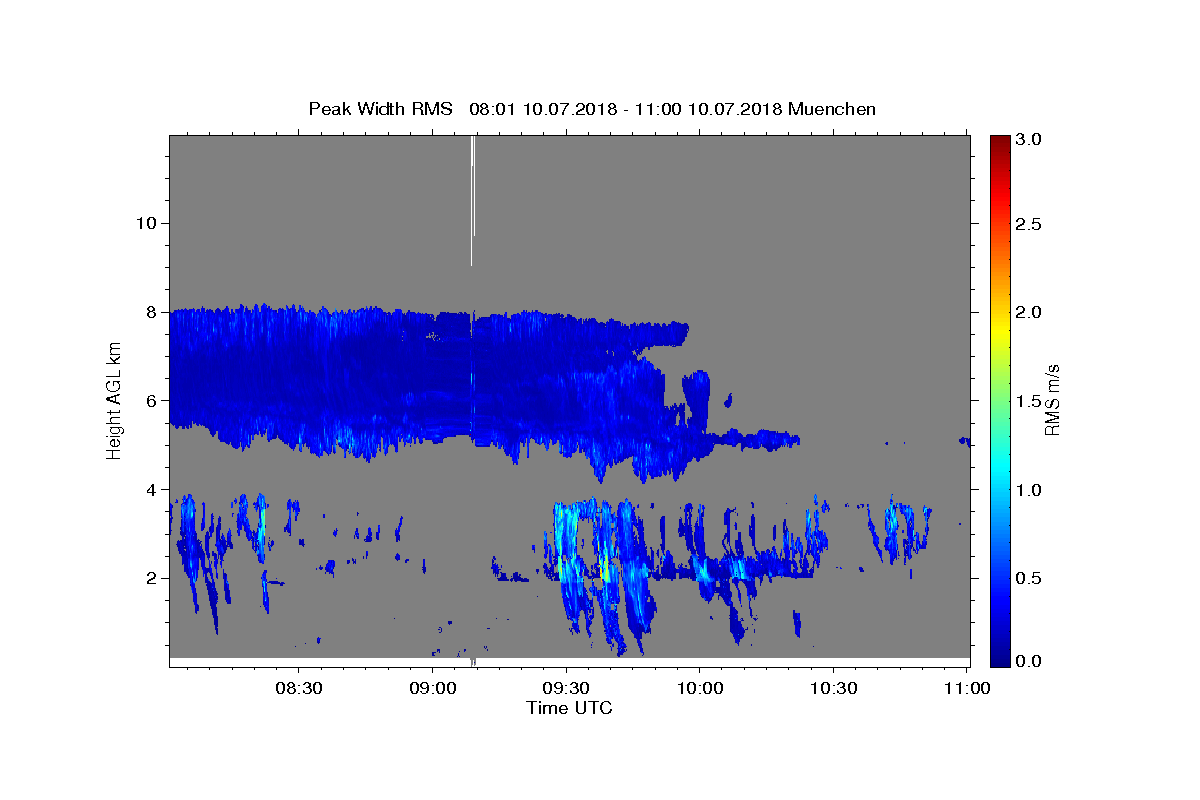Click the dark red top of the colorbar
Viewport: 1200px width, 800px height.
point(1000,143)
